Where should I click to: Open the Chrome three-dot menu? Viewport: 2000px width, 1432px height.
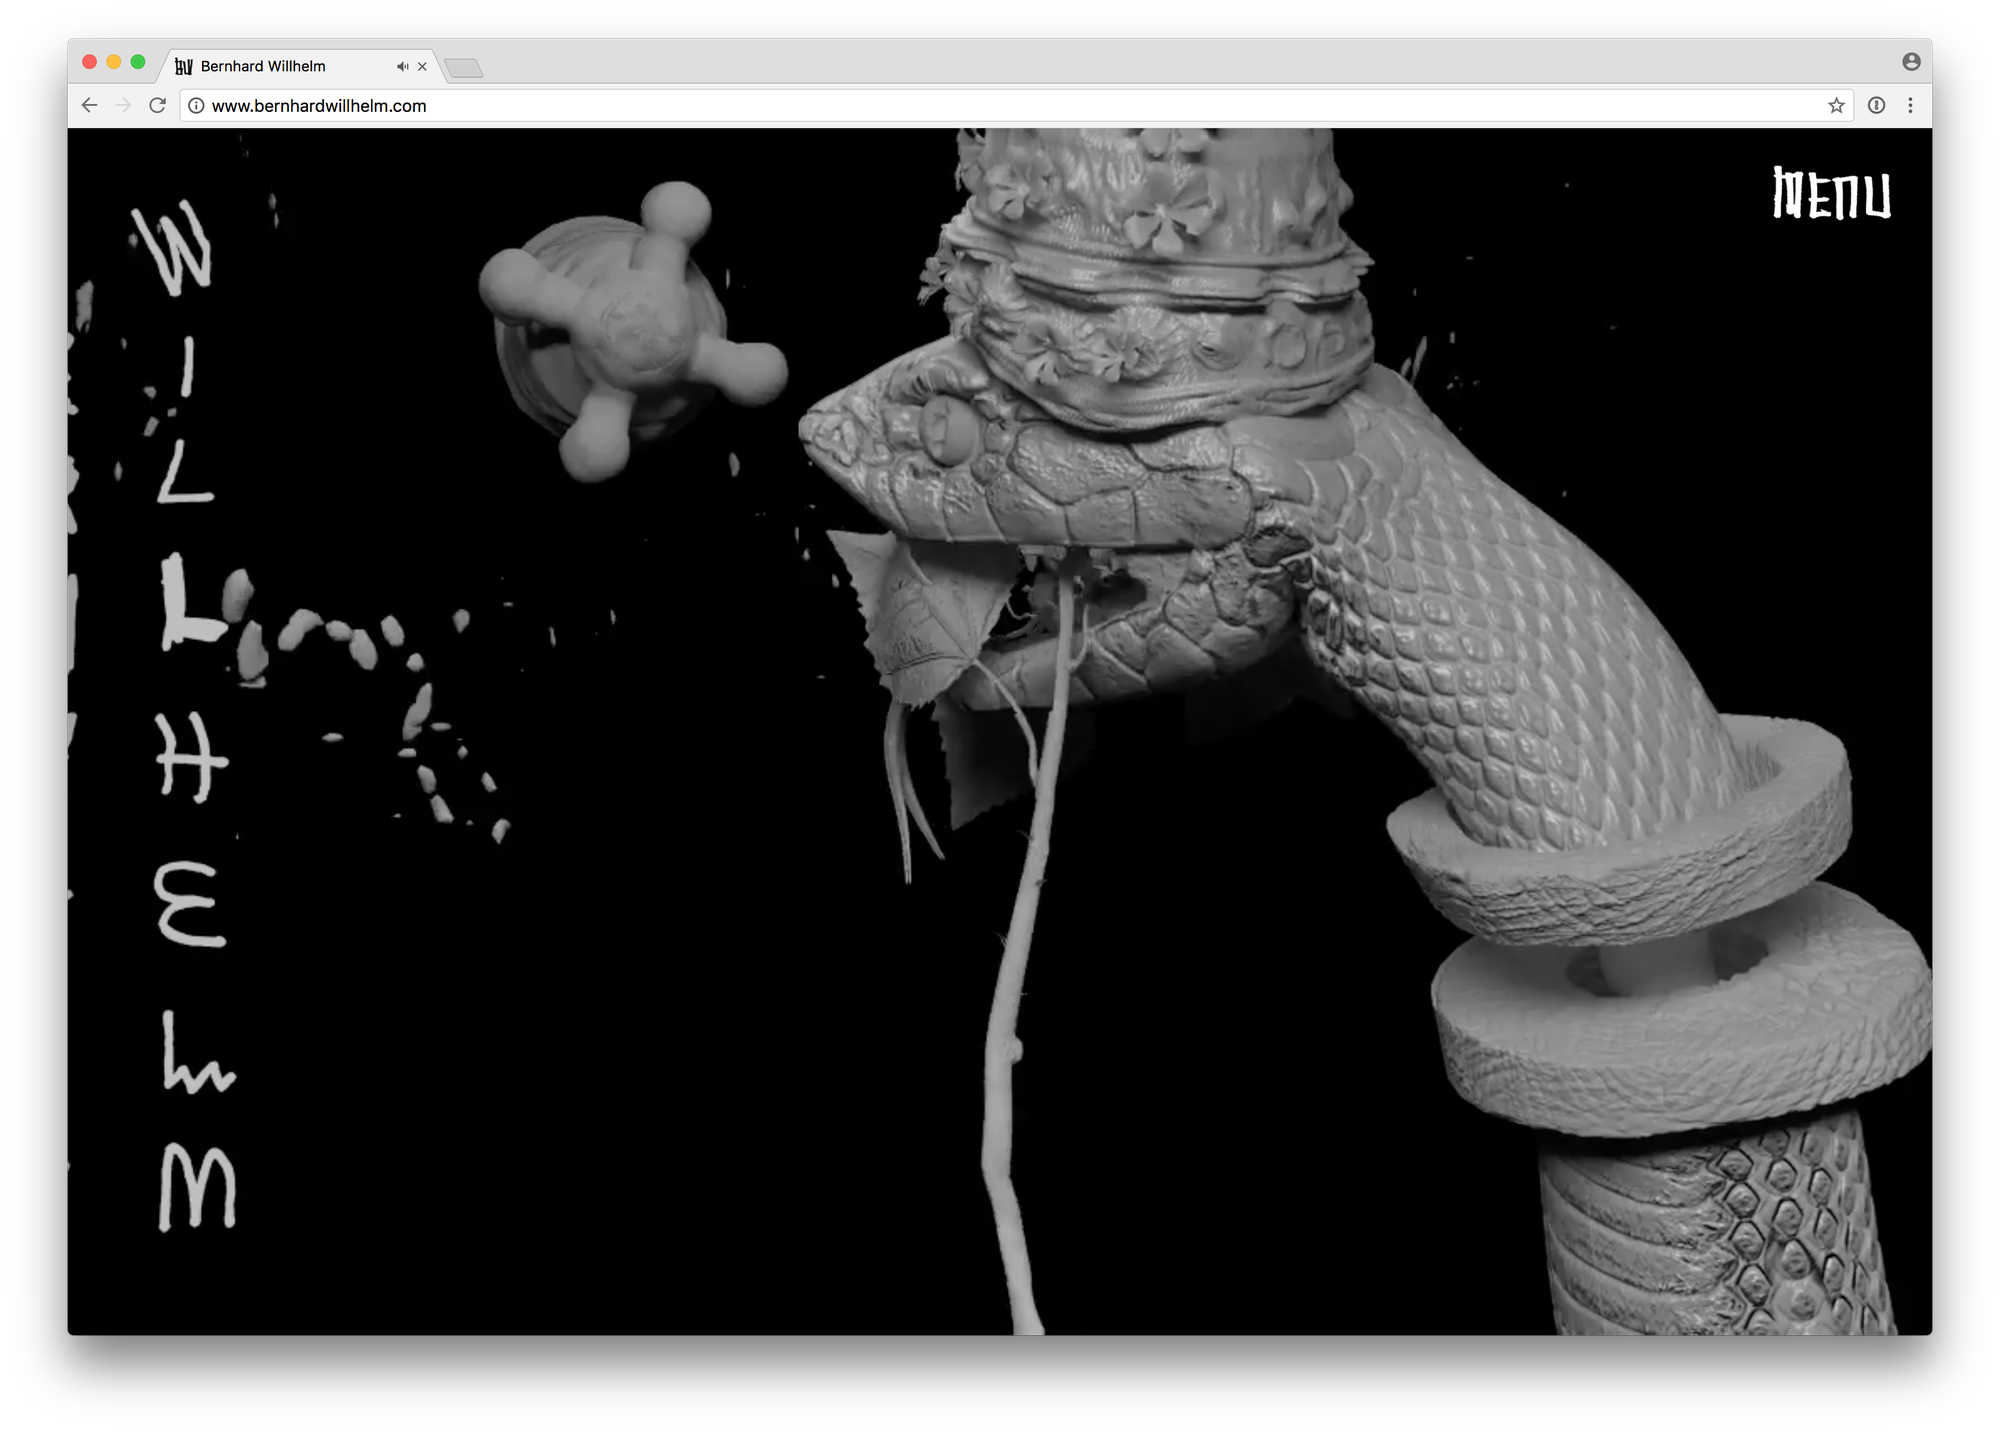point(1910,105)
